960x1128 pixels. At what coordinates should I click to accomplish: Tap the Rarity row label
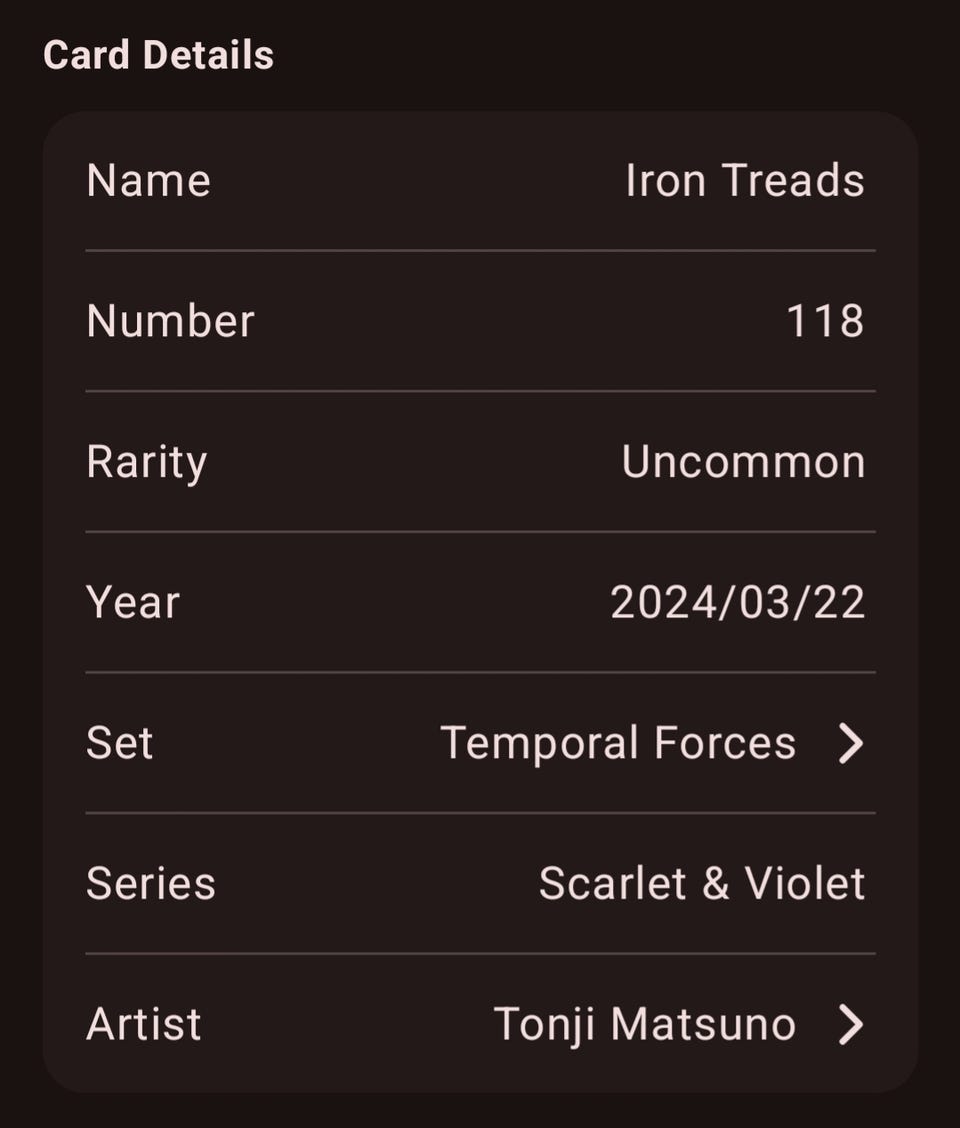point(147,462)
